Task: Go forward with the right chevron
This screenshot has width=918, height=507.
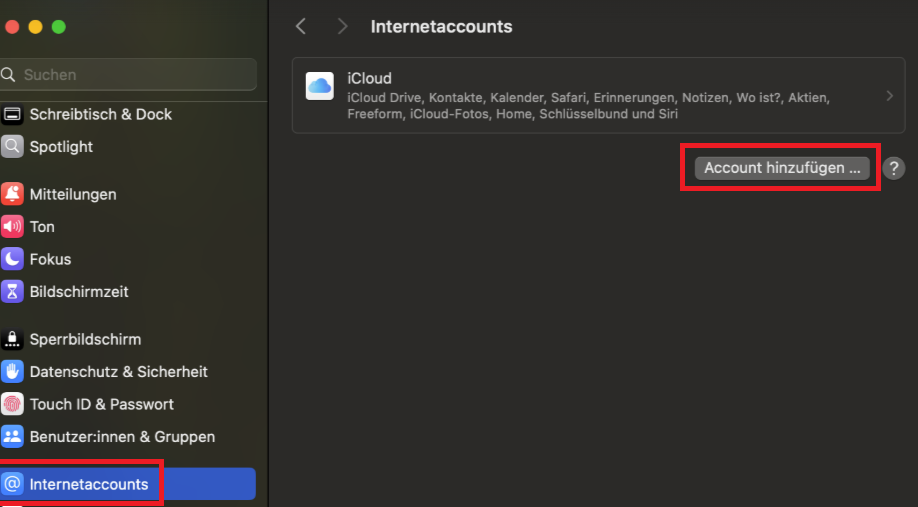Action: click(x=342, y=26)
